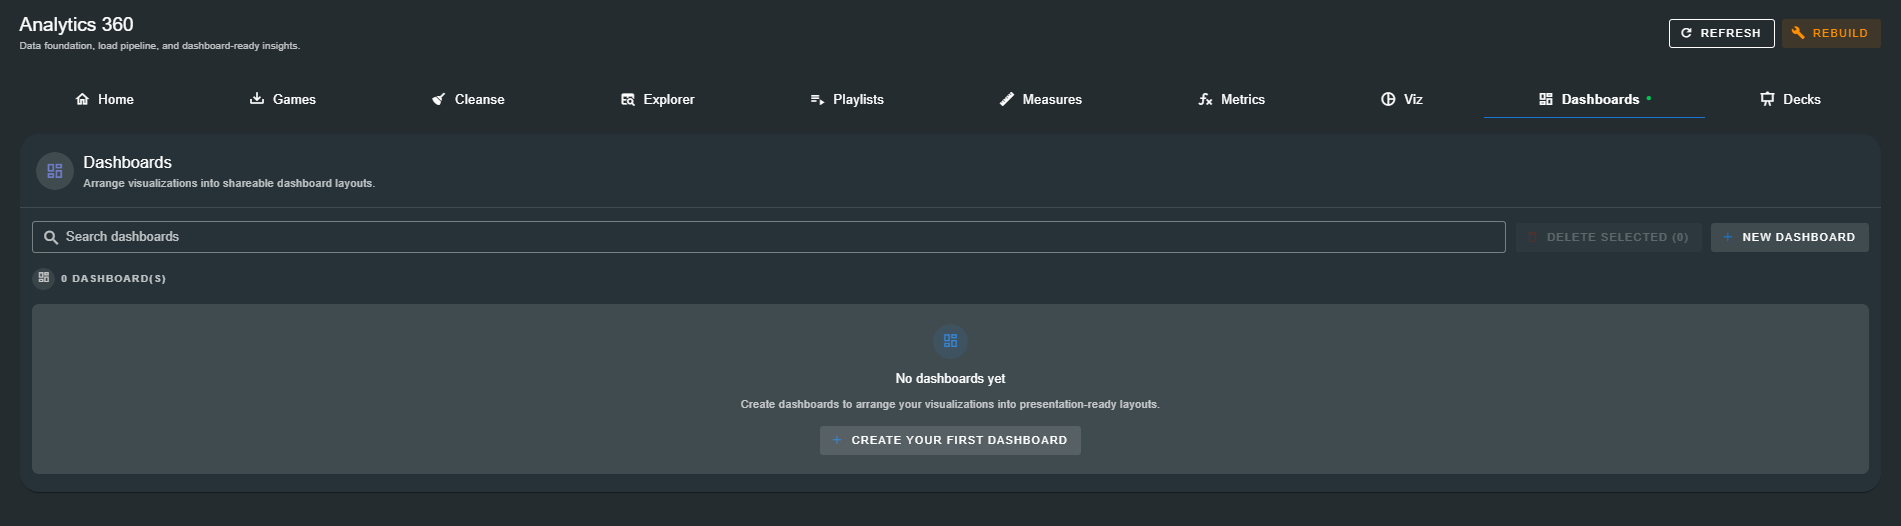Viewport: 1901px width, 526px height.
Task: Click the Metrics fx function icon
Action: point(1205,99)
